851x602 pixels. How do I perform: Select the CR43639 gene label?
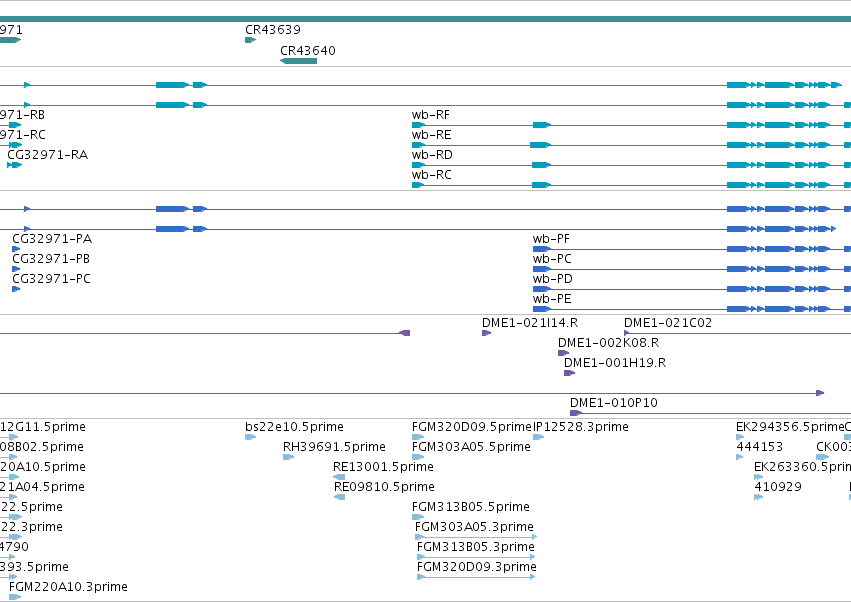coord(272,29)
